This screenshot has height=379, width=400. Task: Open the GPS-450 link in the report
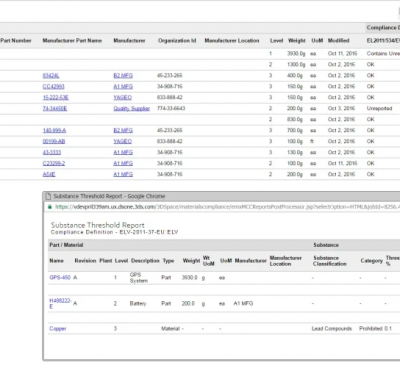(x=60, y=277)
